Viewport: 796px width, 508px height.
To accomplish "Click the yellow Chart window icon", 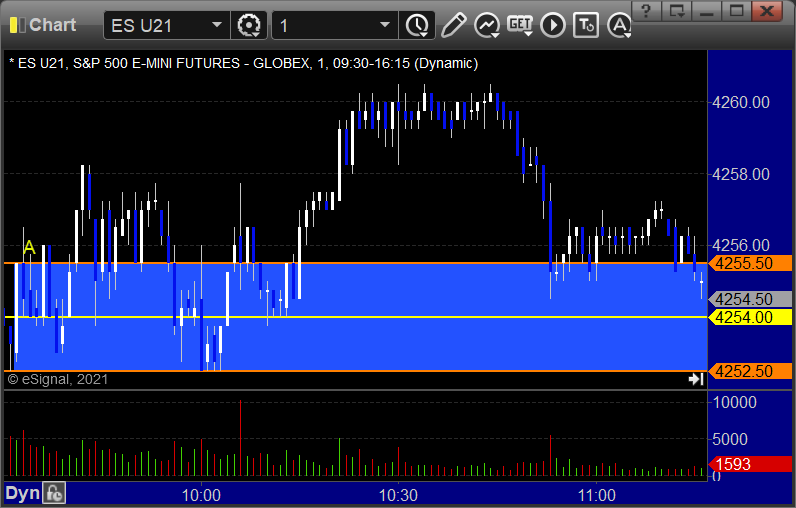I will pyautogui.click(x=17, y=25).
